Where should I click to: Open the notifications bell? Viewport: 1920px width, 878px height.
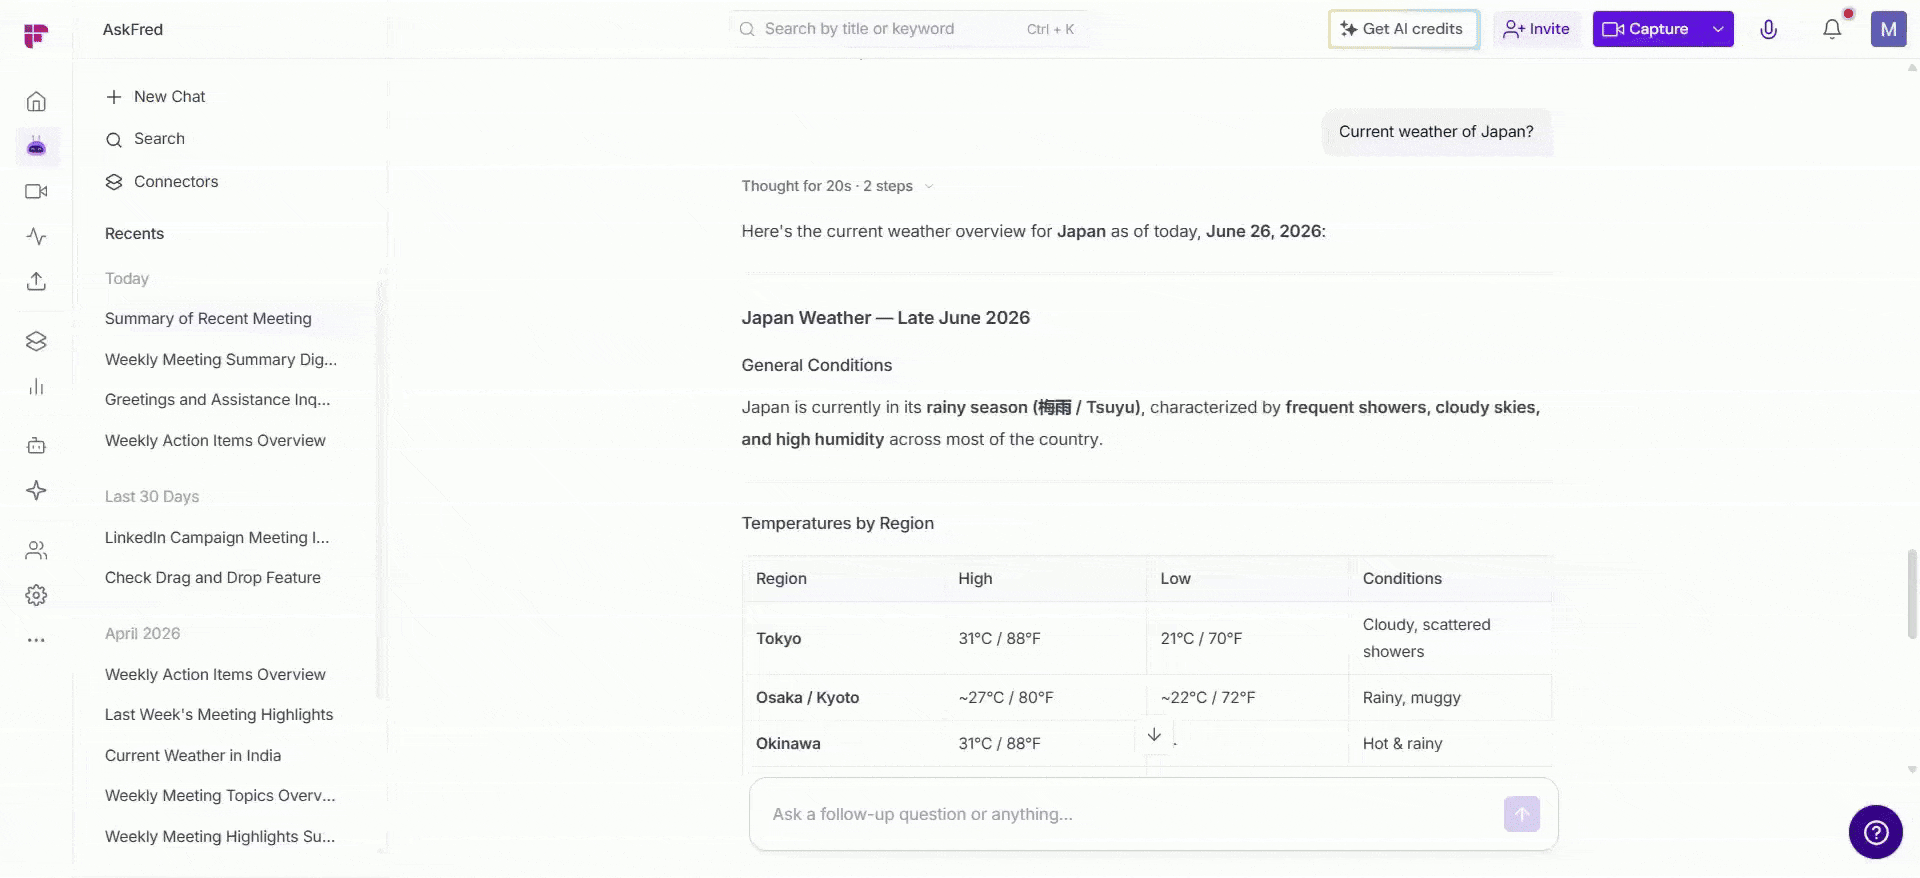point(1831,29)
